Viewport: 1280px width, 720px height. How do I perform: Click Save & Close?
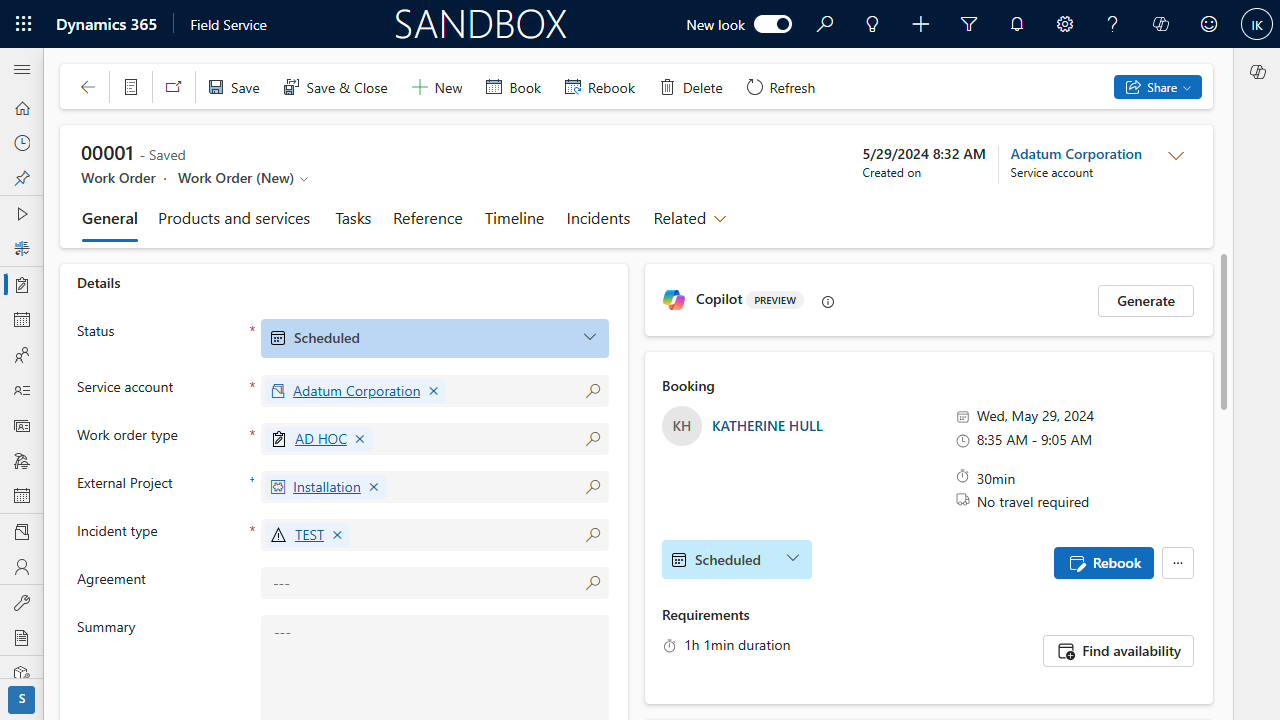point(336,88)
